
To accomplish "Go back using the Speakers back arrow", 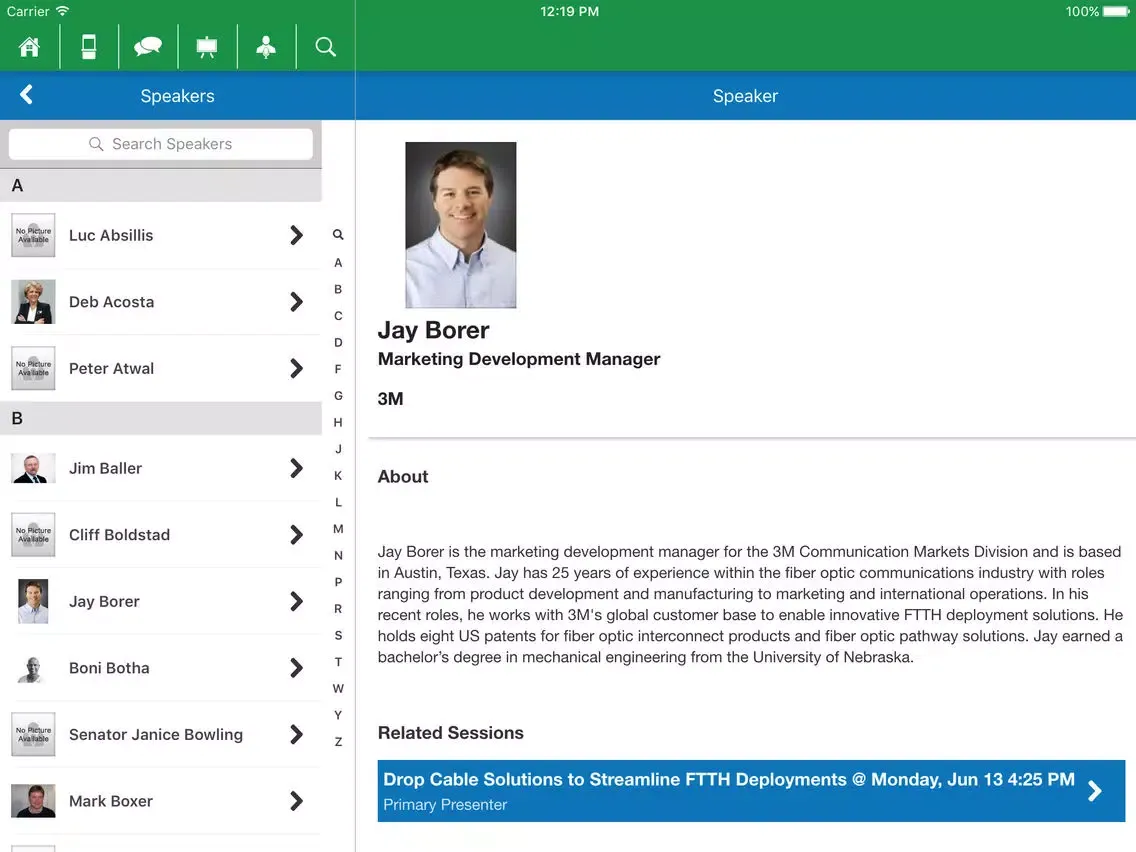I will coord(27,95).
